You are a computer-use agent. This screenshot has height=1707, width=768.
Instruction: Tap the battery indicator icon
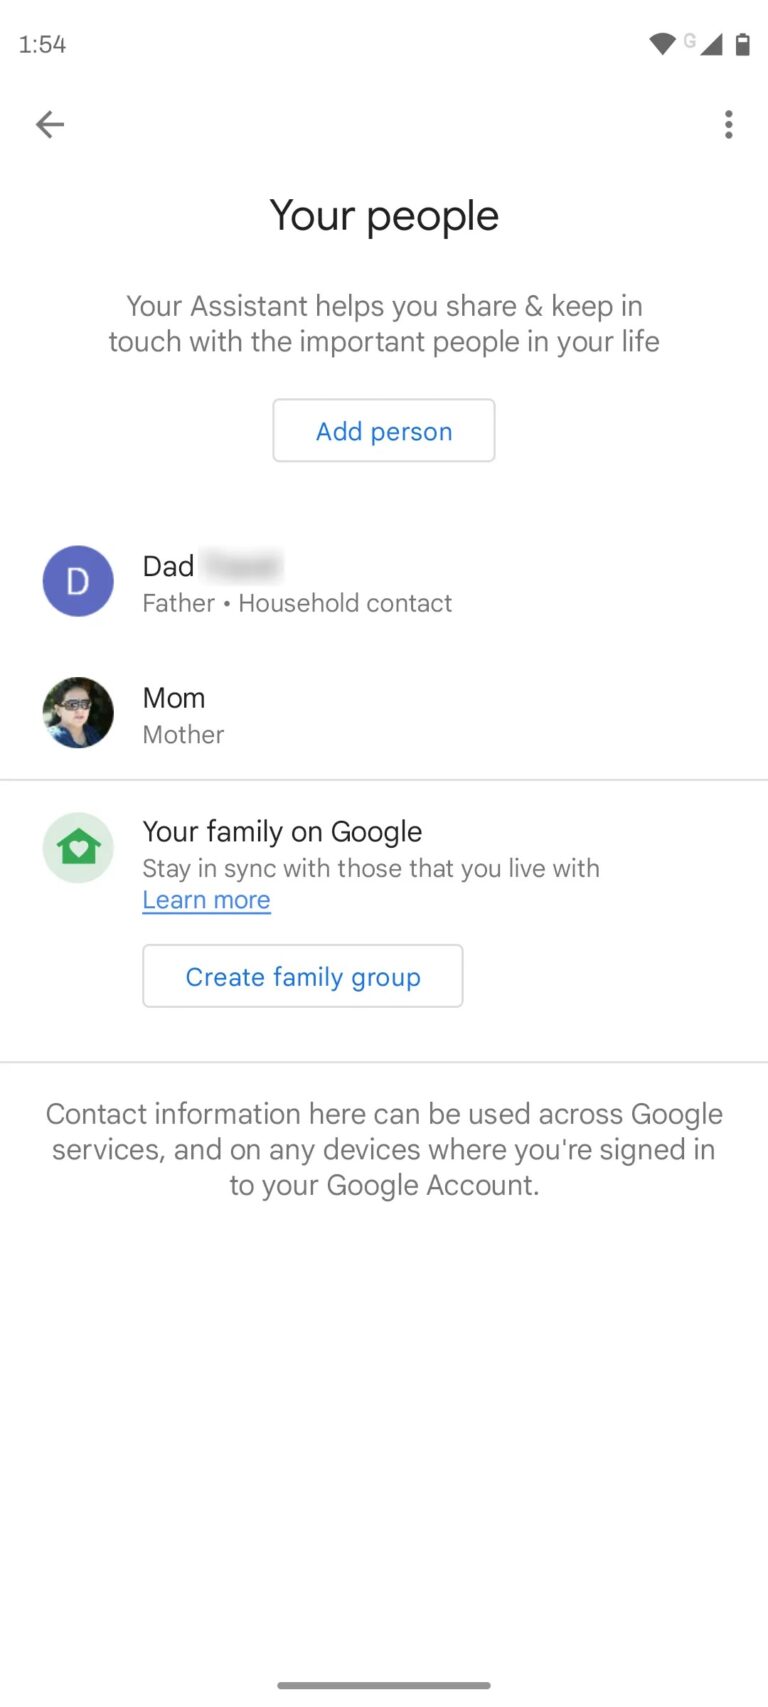[742, 44]
